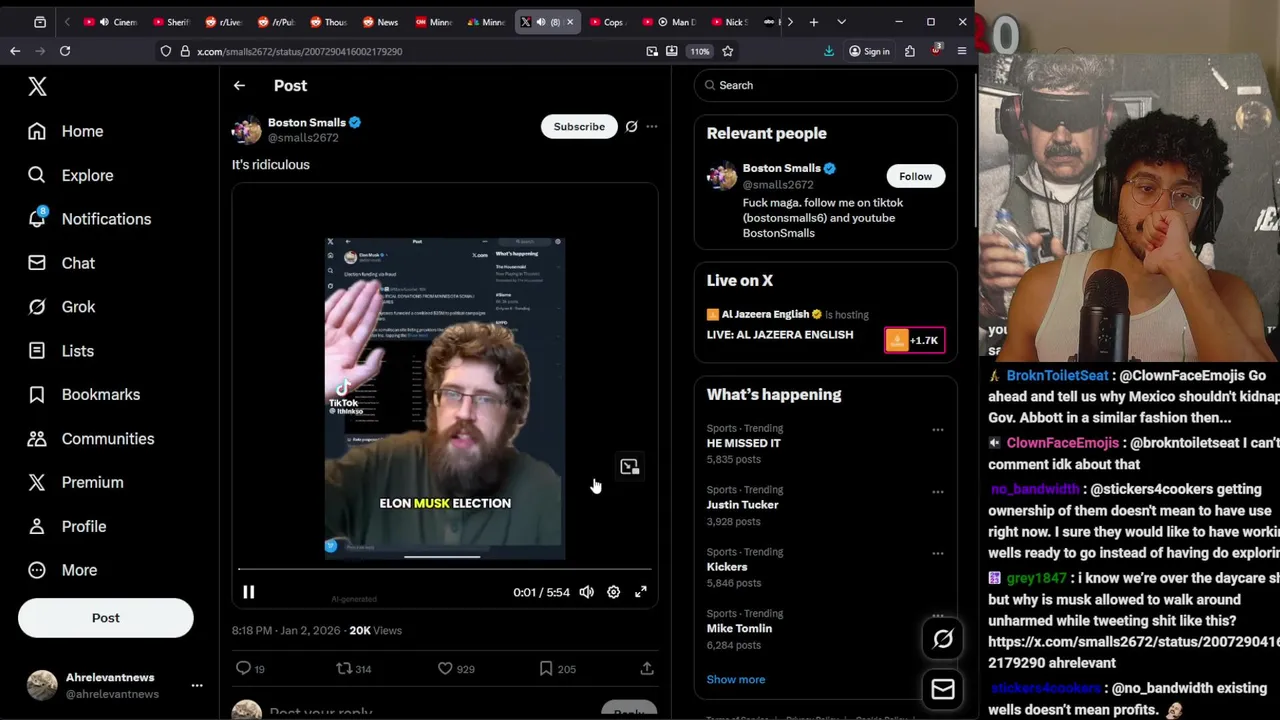Reload the page in the browser toolbar
Image resolution: width=1280 pixels, height=720 pixels.
click(65, 51)
